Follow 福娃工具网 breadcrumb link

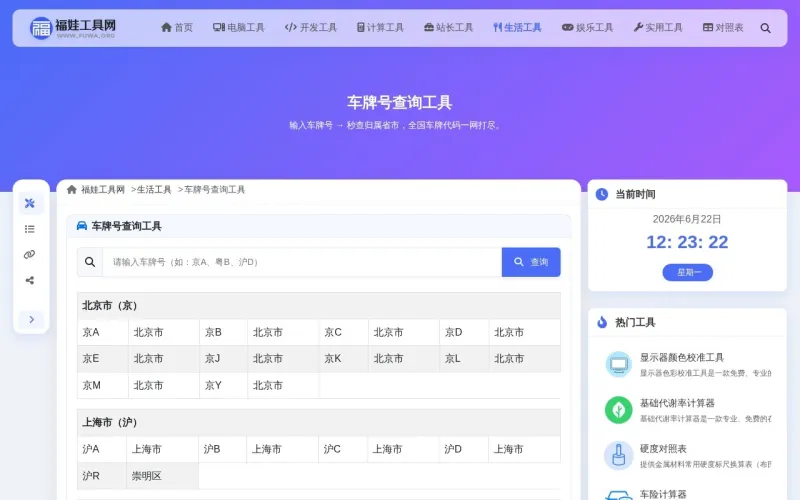click(103, 189)
